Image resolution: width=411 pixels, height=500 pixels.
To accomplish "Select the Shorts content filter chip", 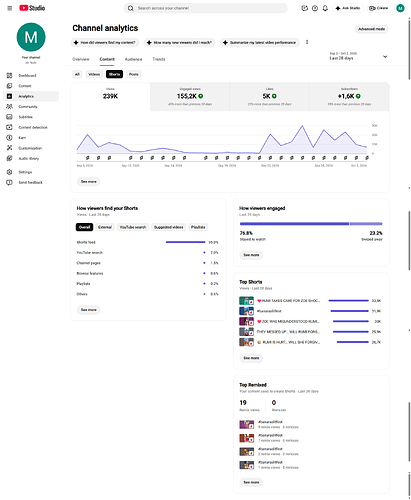I will pyautogui.click(x=114, y=74).
